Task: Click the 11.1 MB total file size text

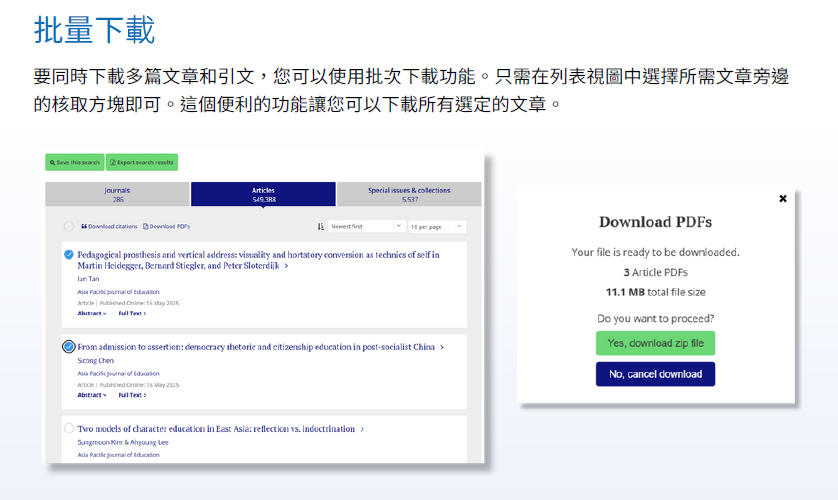Action: [x=655, y=292]
